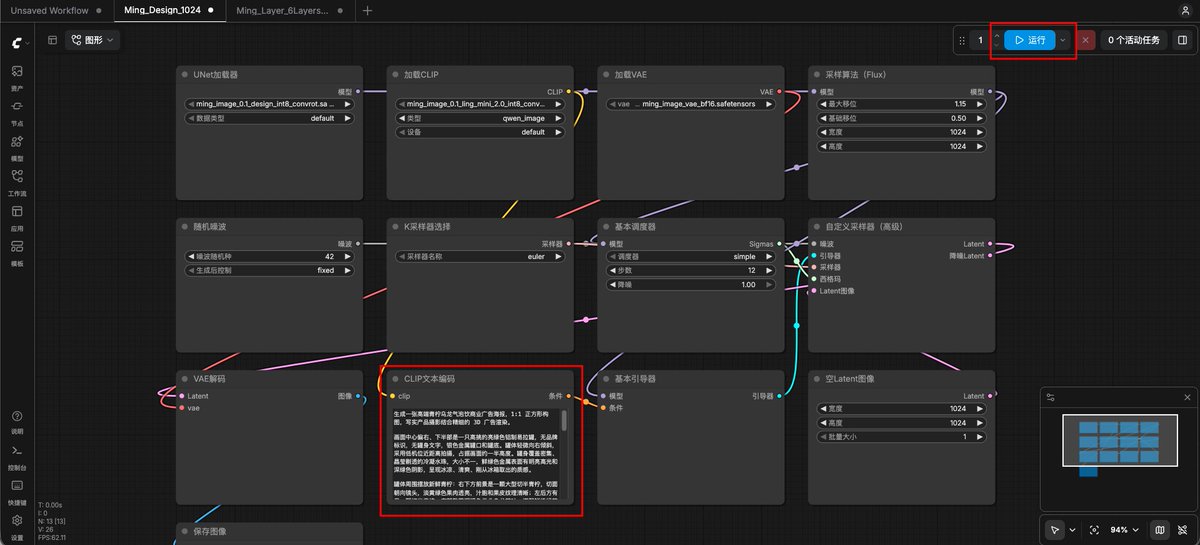This screenshot has height=545, width=1200.
Task: Select the vae model file name field
Action: point(691,104)
